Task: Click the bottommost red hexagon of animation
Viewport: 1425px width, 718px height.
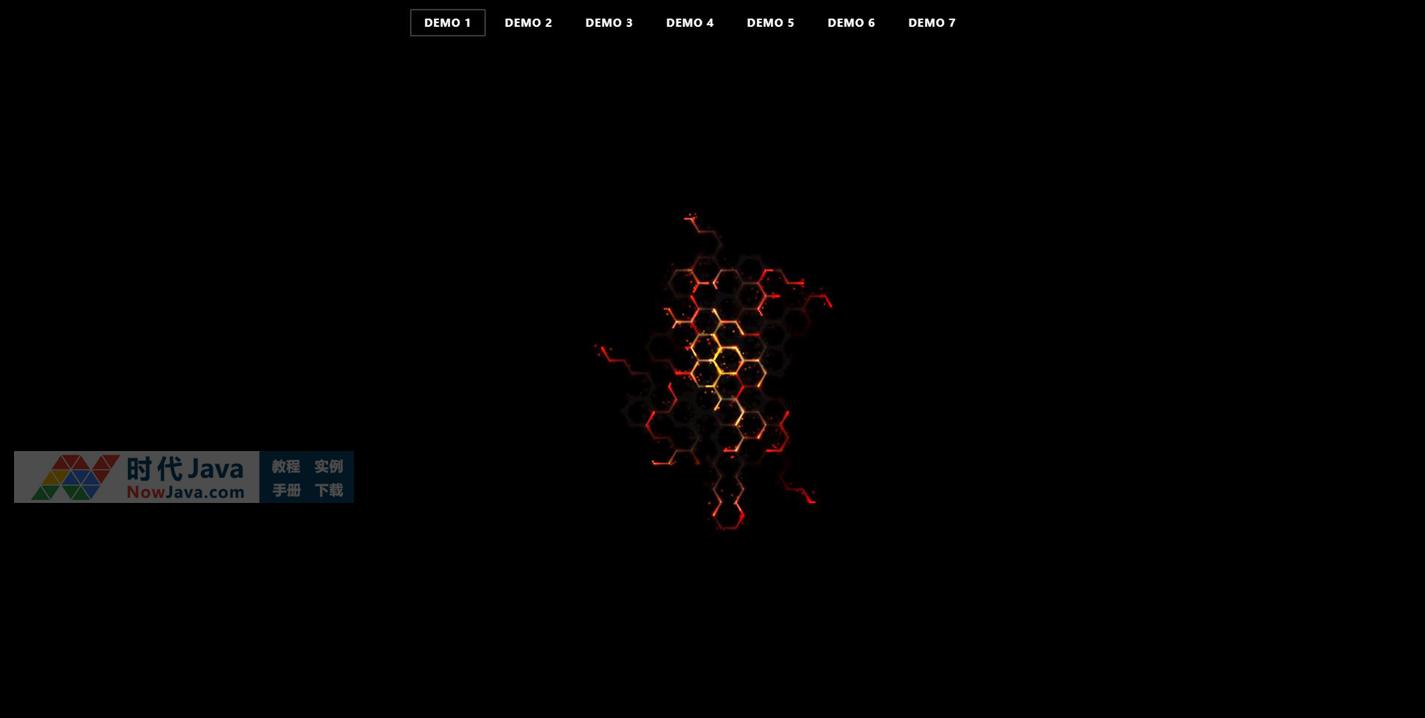Action: coord(728,515)
